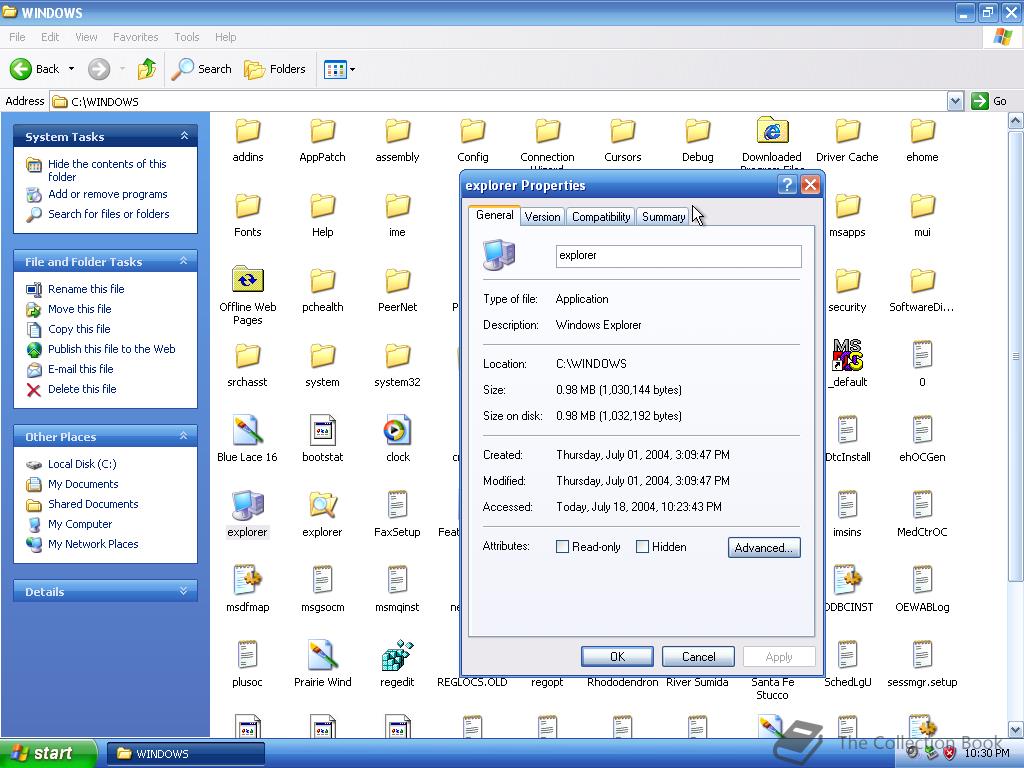The height and width of the screenshot is (768, 1024).
Task: Click the Back toolbar button
Action: click(x=35, y=69)
